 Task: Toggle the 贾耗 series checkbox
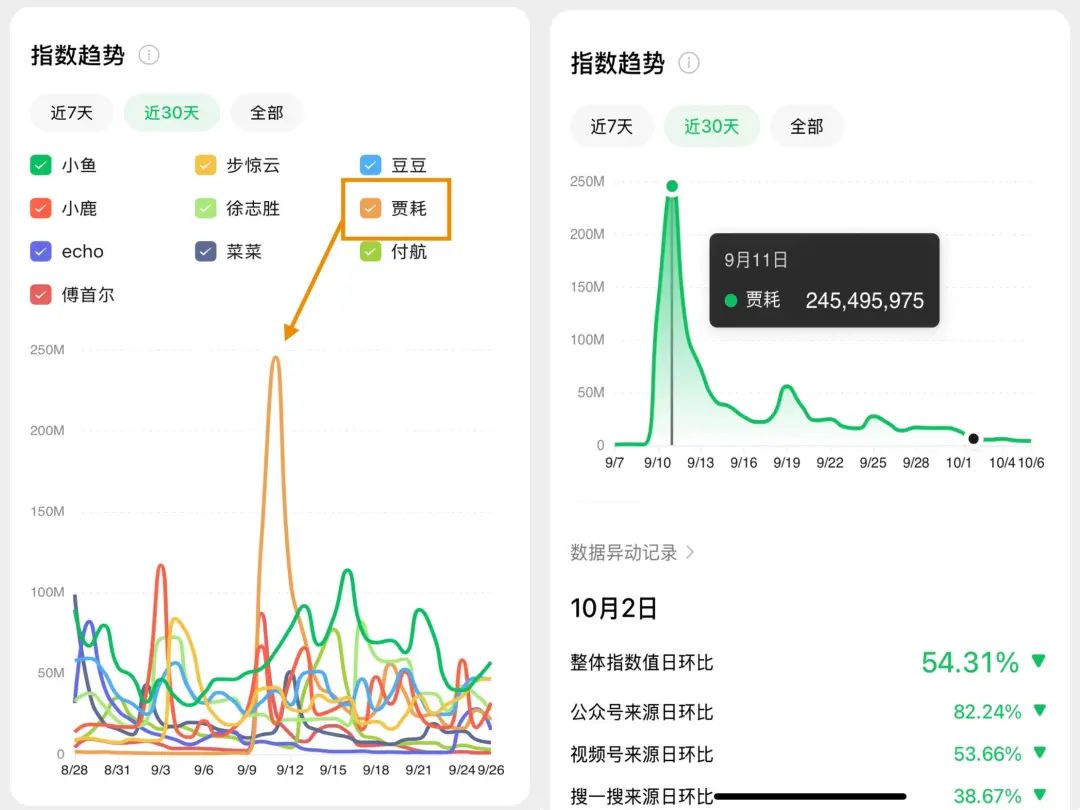pos(371,208)
